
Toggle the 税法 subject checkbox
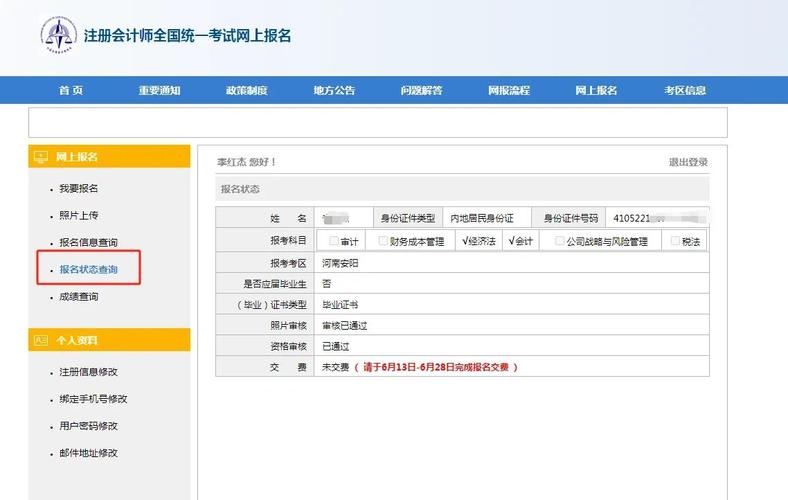(675, 241)
